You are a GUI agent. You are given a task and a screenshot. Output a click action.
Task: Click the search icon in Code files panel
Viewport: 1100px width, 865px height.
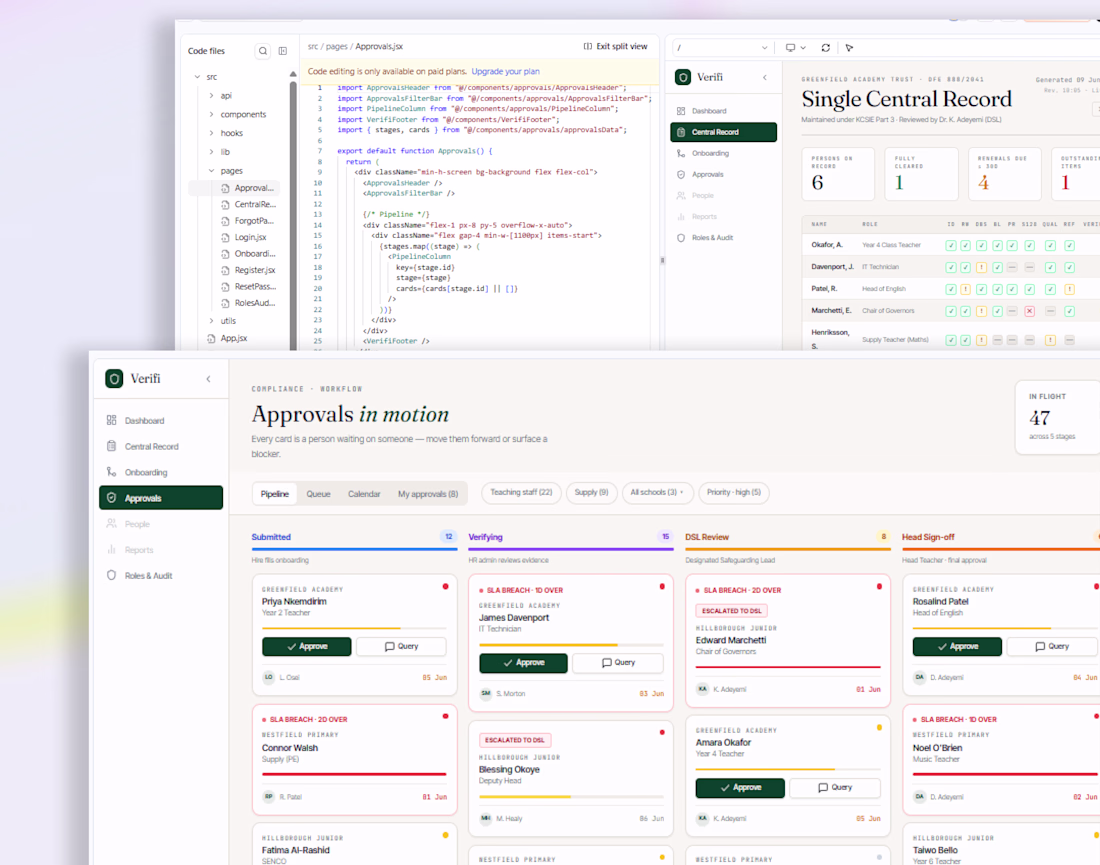[263, 51]
